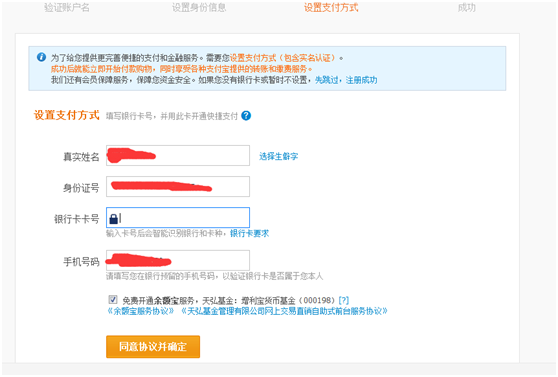The image size is (558, 377).
Task: Click the 先跳过，注册成功 link
Action: (346, 80)
